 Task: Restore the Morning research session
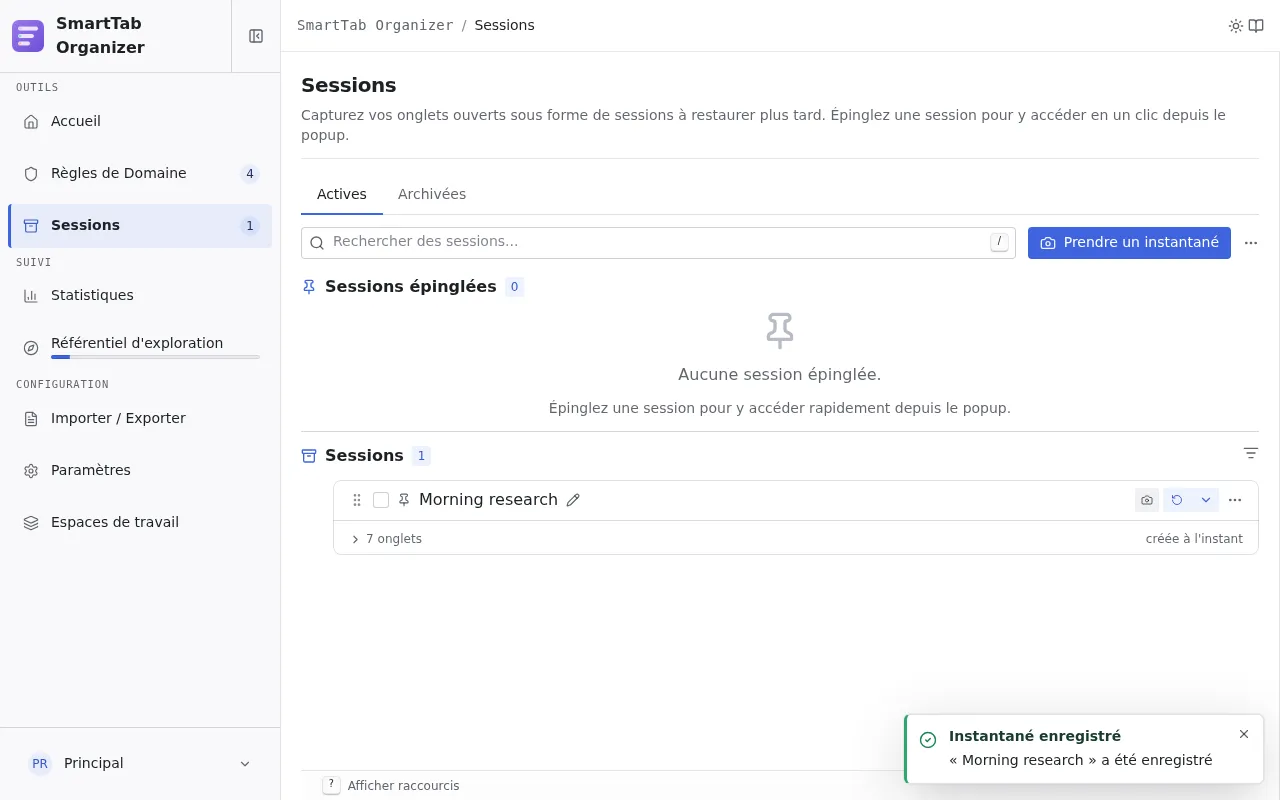(1177, 500)
